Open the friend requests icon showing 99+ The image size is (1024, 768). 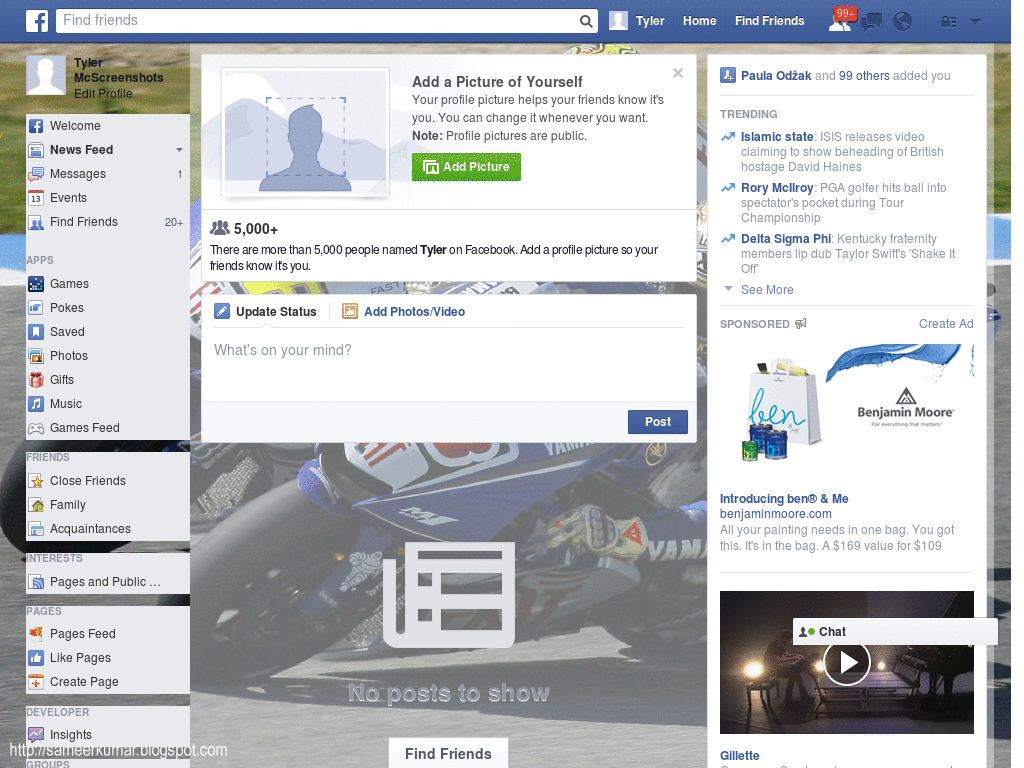point(840,20)
